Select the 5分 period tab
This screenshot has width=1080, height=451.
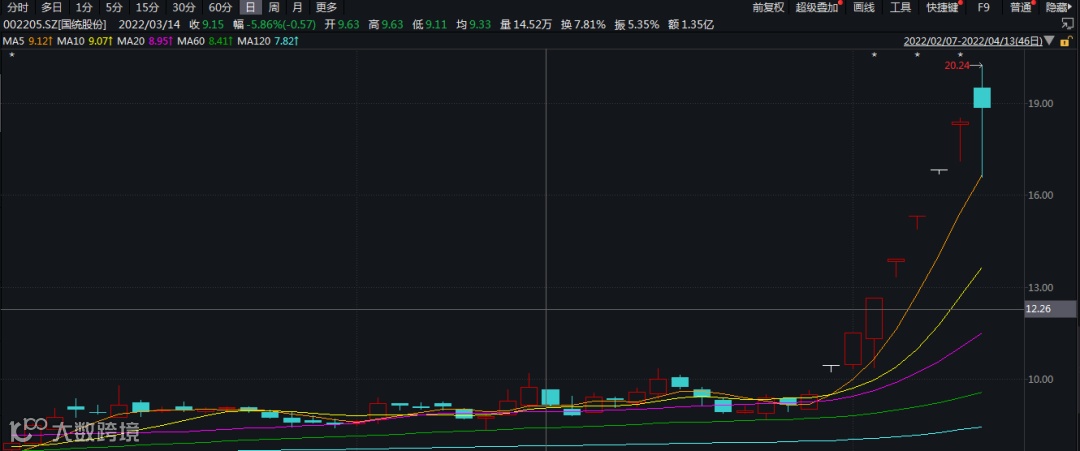[114, 8]
